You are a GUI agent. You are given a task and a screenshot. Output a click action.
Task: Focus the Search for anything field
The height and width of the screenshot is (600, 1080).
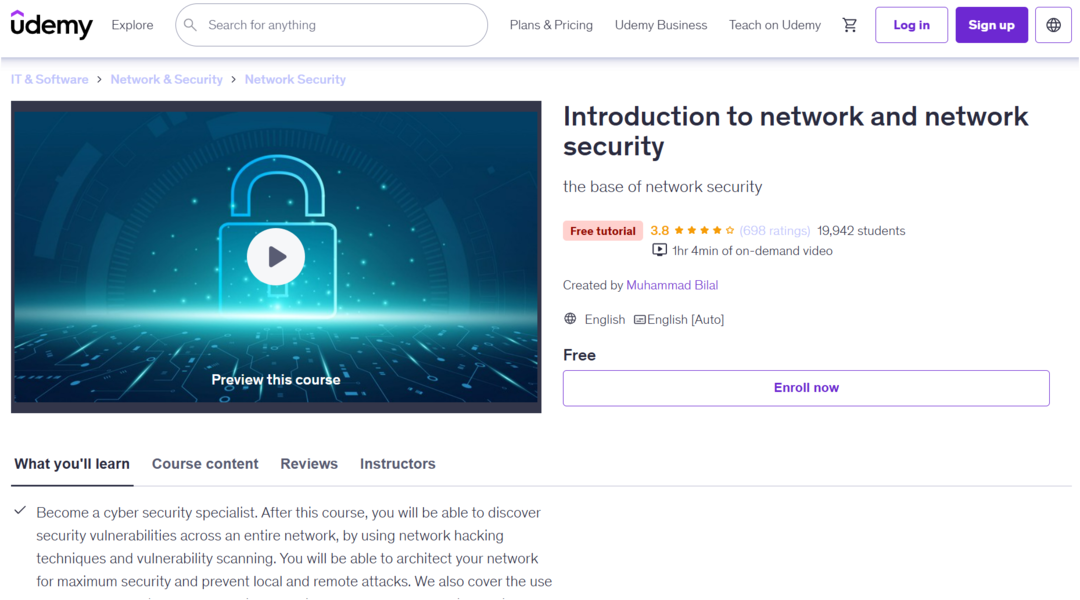point(340,25)
